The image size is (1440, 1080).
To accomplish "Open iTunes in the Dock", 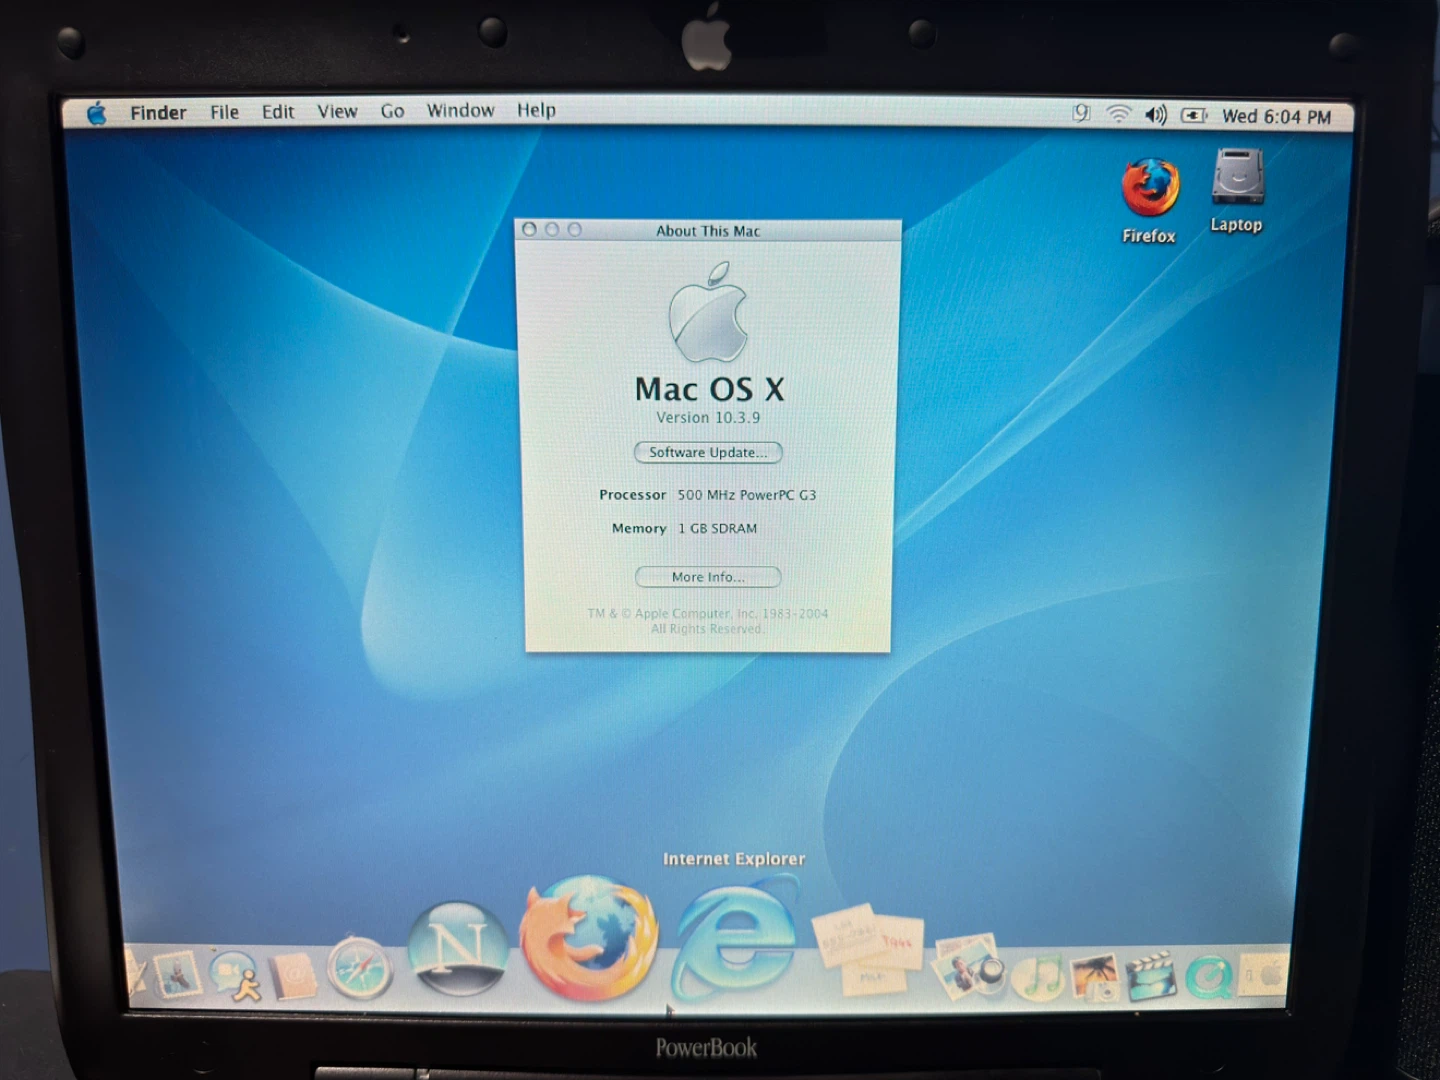I will point(1040,975).
